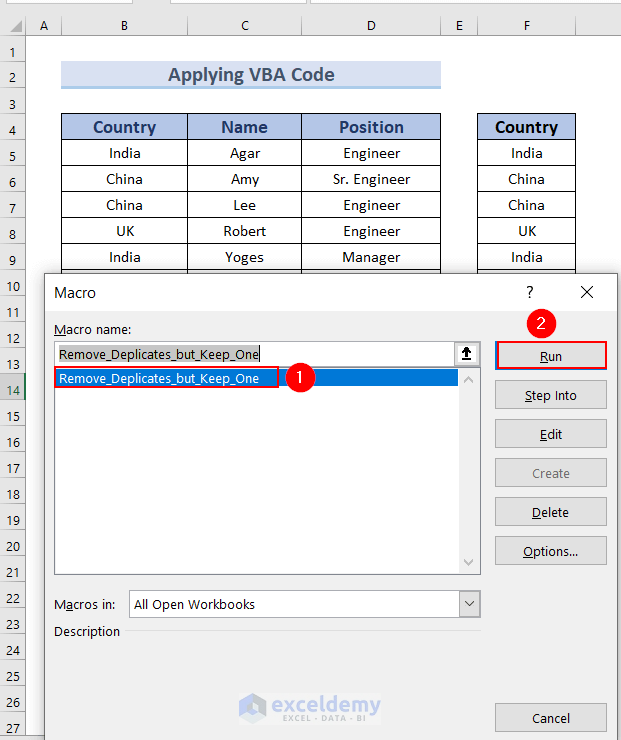Viewport: 621px width, 740px height.
Task: Select Remove_Deplicates_but_Keep_One in macro list
Action: point(256,378)
